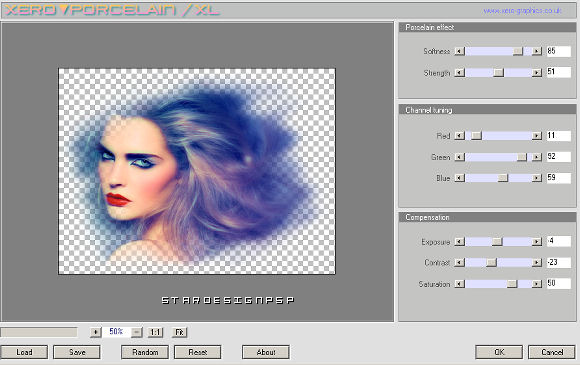Click the Softness slider handle

518,51
